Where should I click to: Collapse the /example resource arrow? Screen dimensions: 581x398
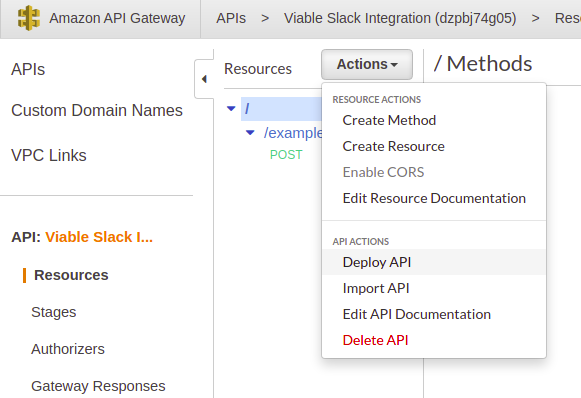pyautogui.click(x=250, y=132)
